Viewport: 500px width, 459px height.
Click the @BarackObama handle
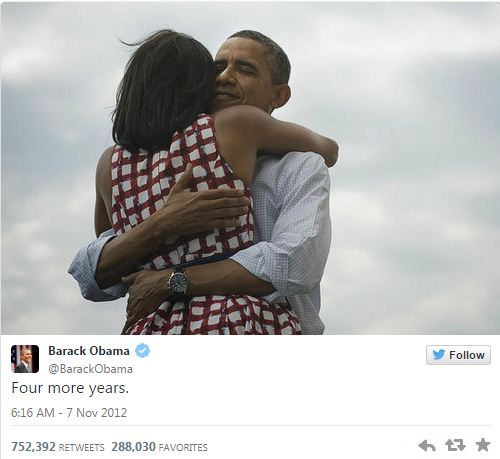click(x=90, y=369)
